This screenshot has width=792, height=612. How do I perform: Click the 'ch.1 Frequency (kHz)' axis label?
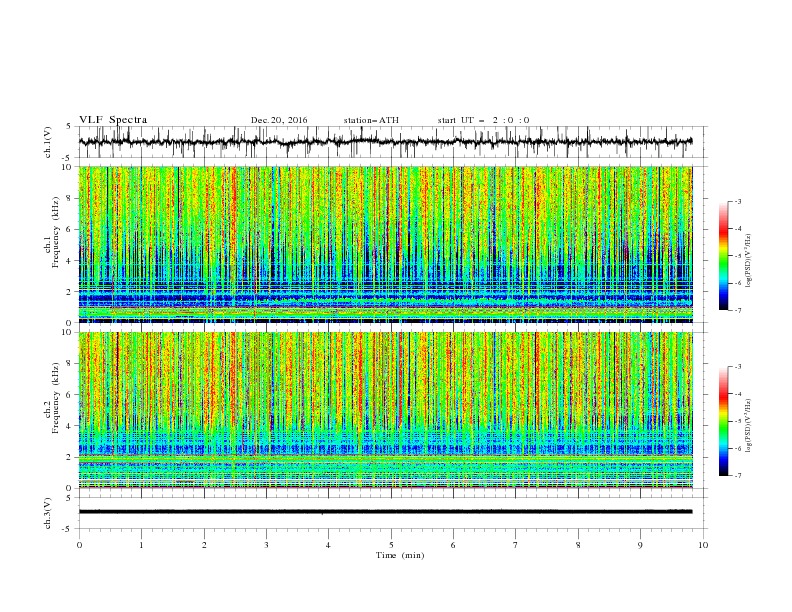(x=52, y=232)
